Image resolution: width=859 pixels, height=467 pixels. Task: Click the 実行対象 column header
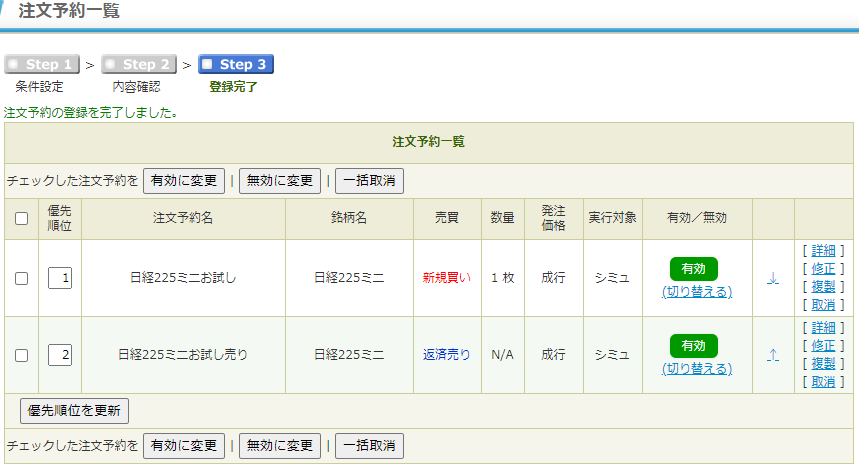[612, 218]
